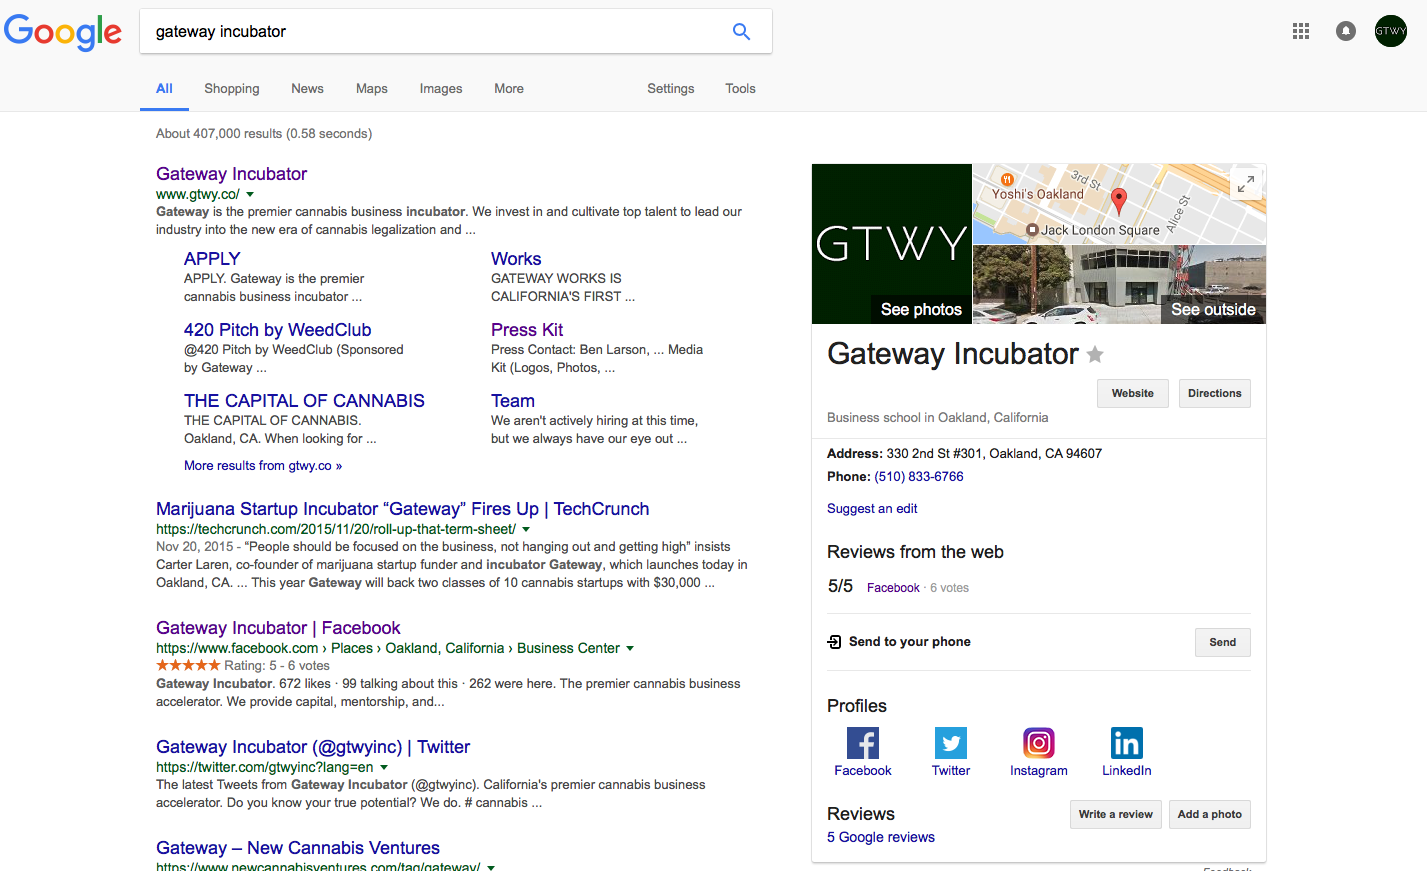Open the See outside street view thumbnail
Viewport: 1427px width, 871px height.
[x=1119, y=285]
